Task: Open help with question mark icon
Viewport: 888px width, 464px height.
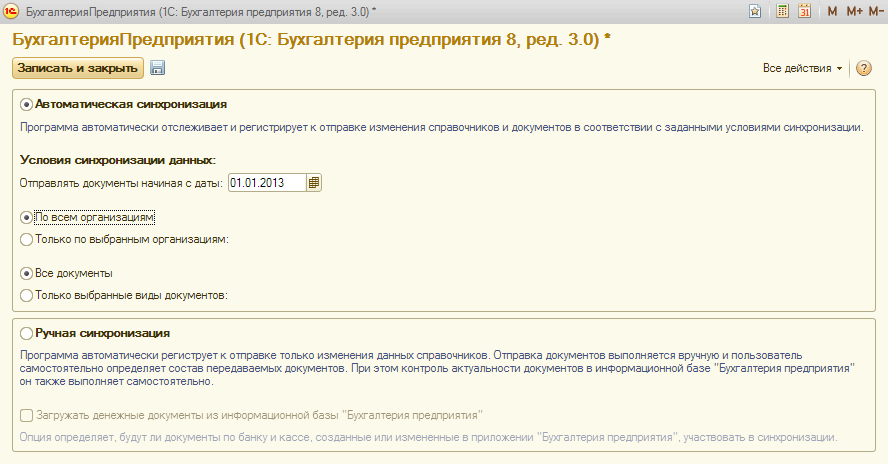Action: 864,69
